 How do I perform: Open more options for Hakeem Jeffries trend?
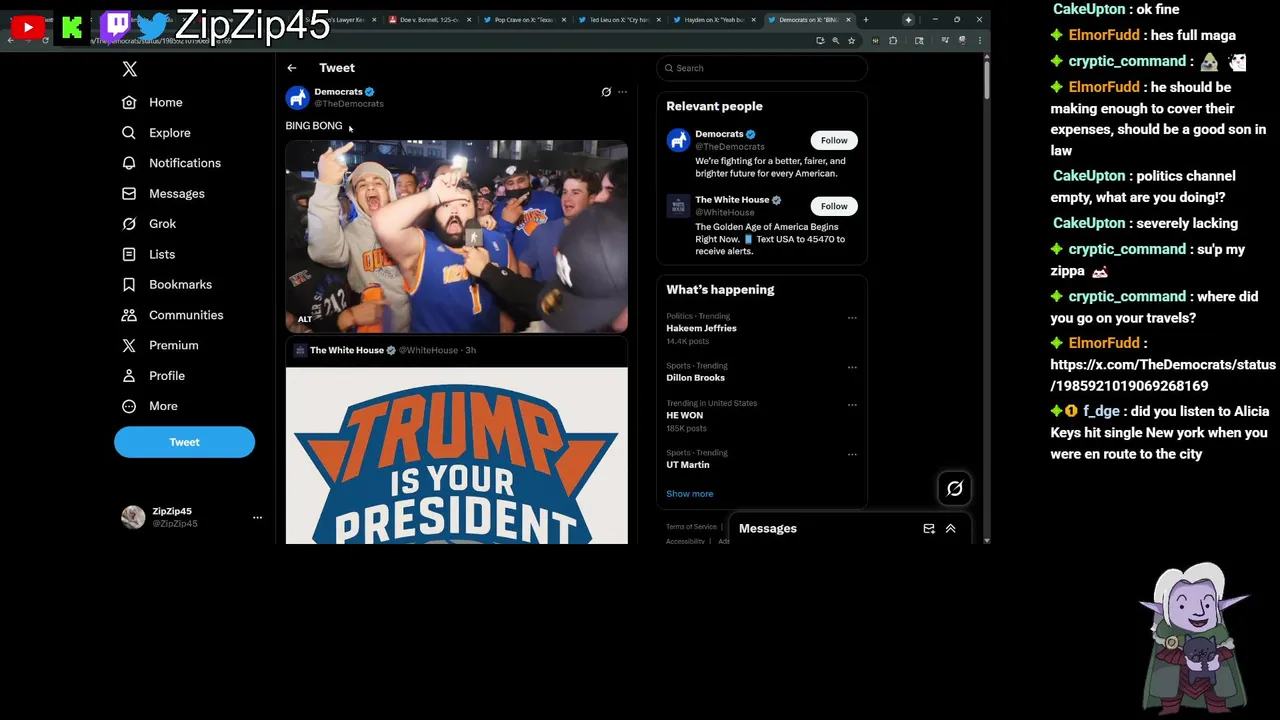[x=852, y=318]
